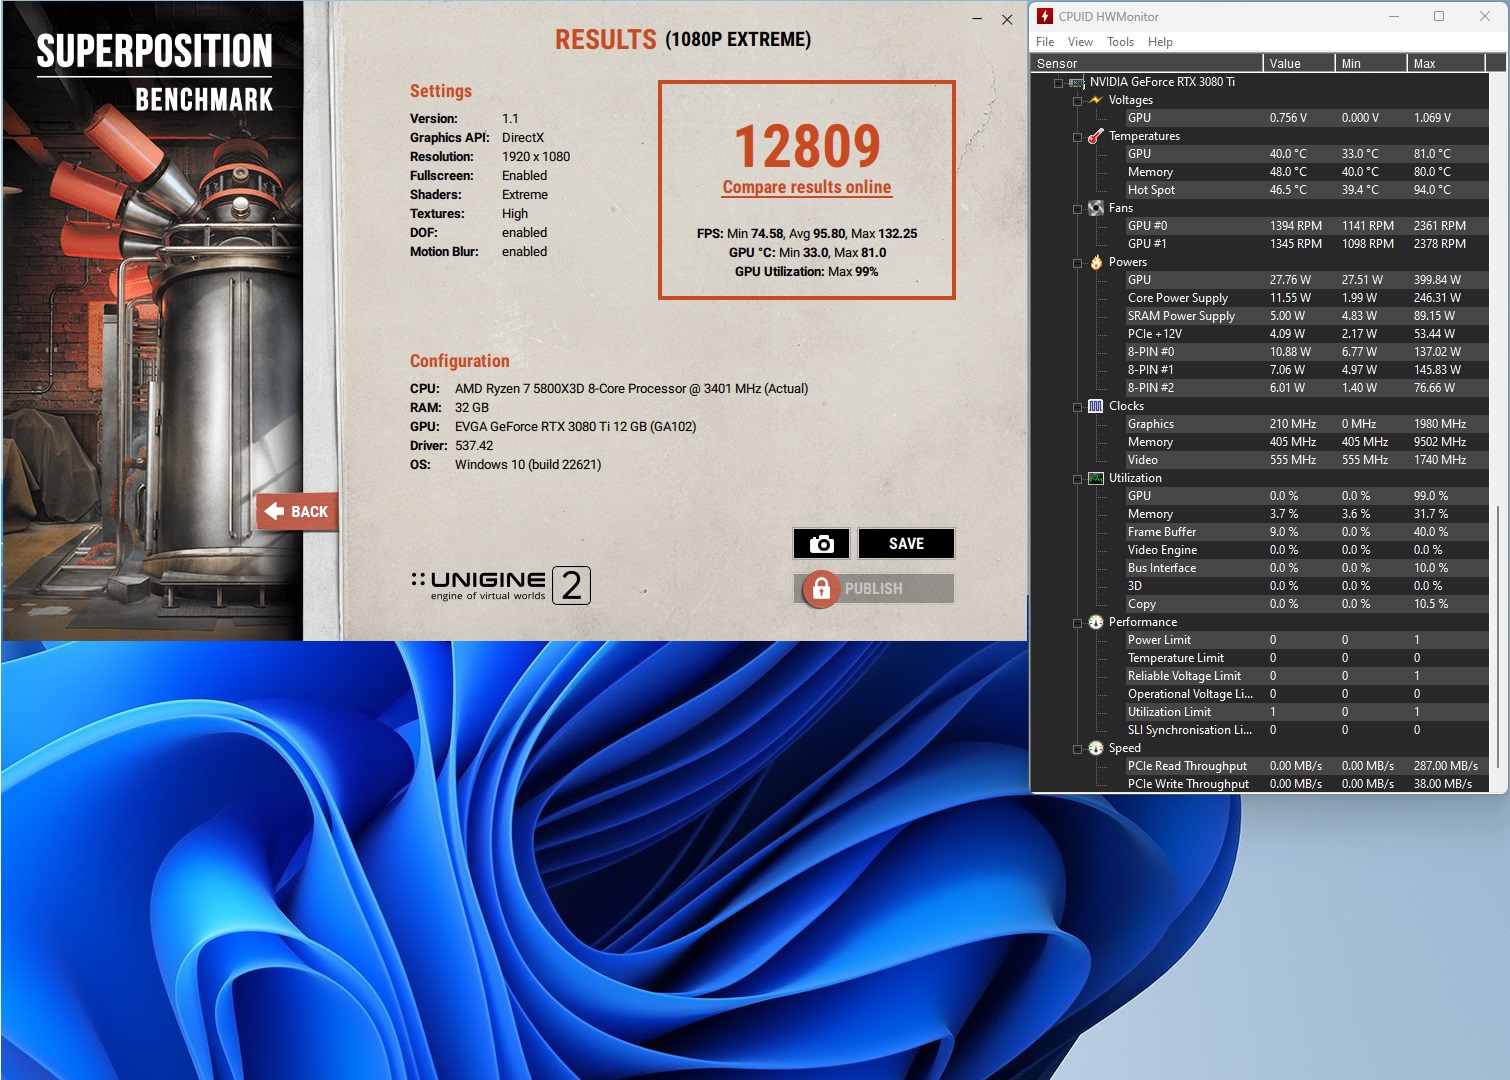Click the SAVE button in results
Image resolution: width=1510 pixels, height=1080 pixels.
[906, 544]
